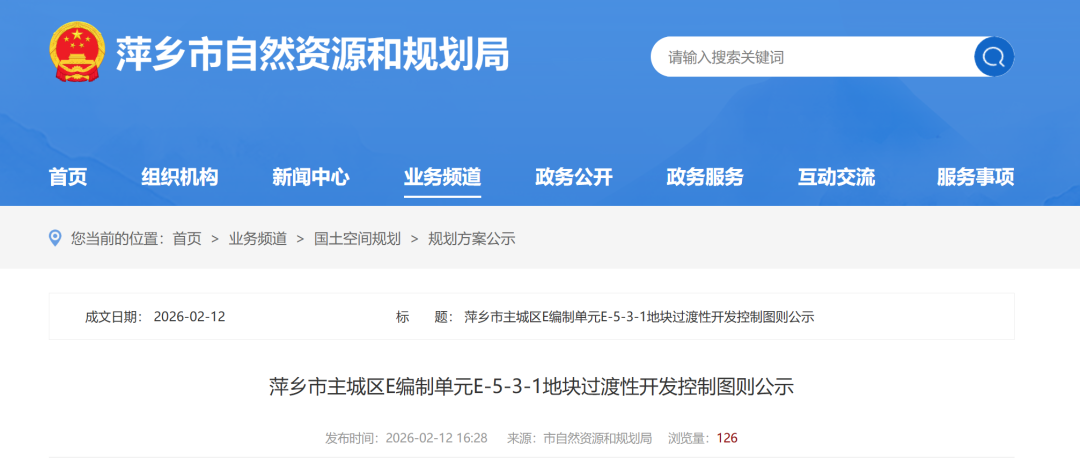
Task: Click the 发布时间 2026-02-12 16:28 text
Action: point(406,438)
